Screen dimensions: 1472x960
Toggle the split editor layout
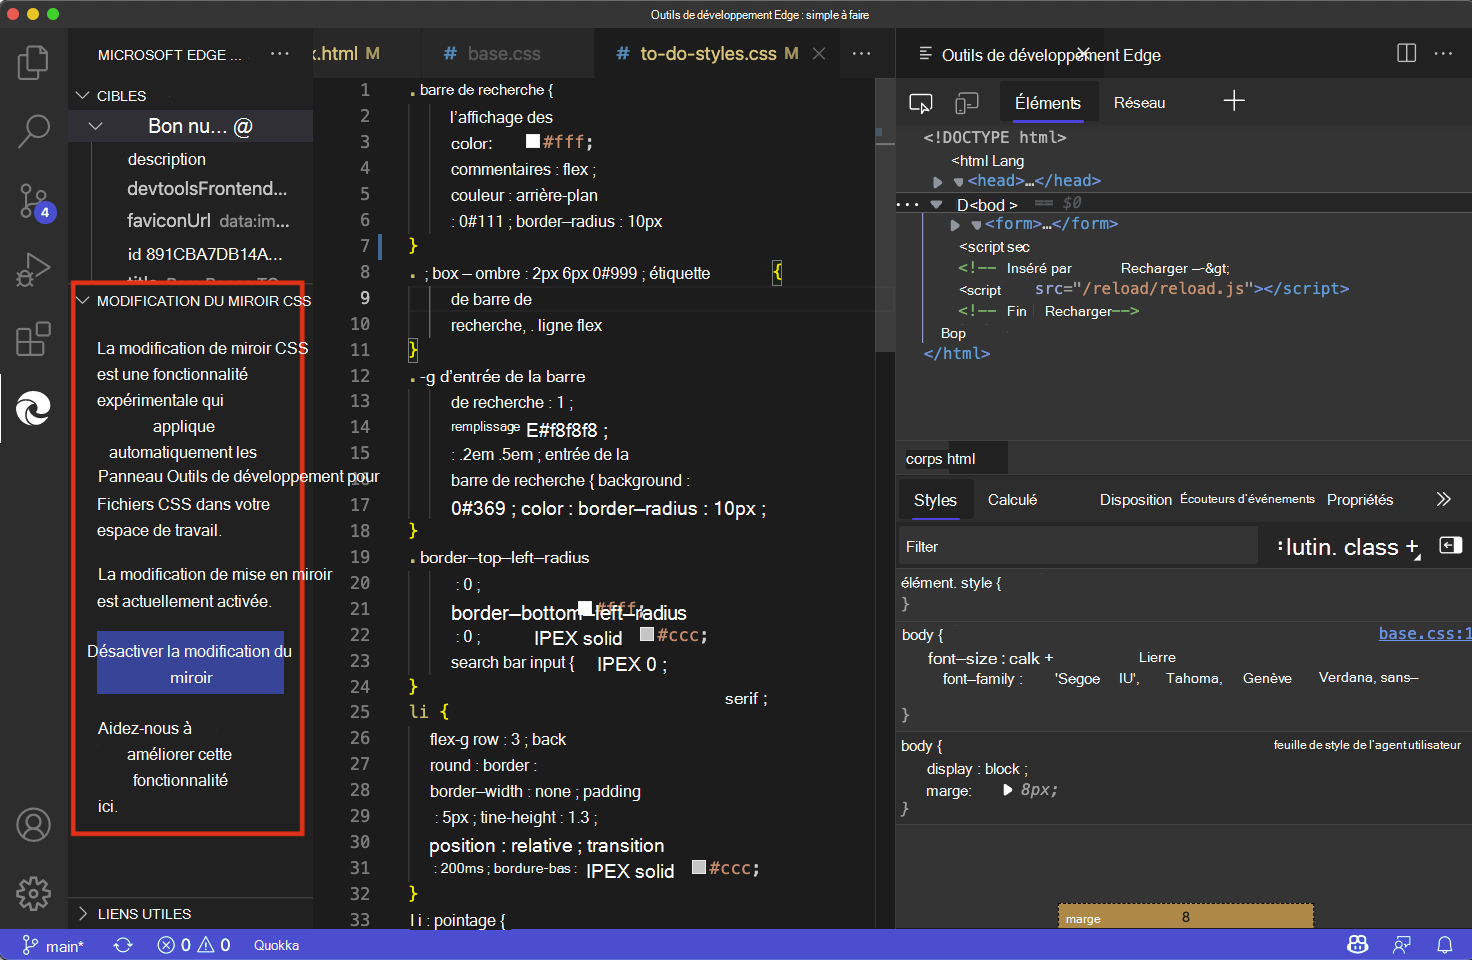1407,53
